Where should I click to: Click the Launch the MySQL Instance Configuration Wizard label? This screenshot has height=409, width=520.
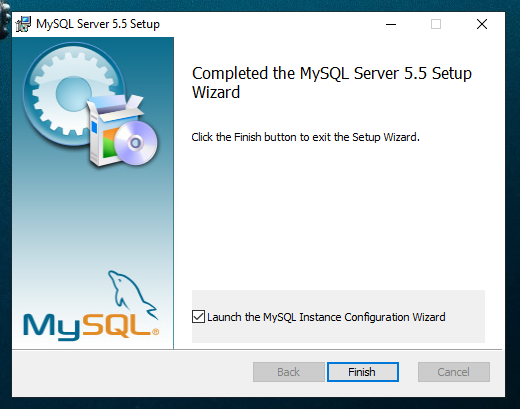tap(326, 317)
